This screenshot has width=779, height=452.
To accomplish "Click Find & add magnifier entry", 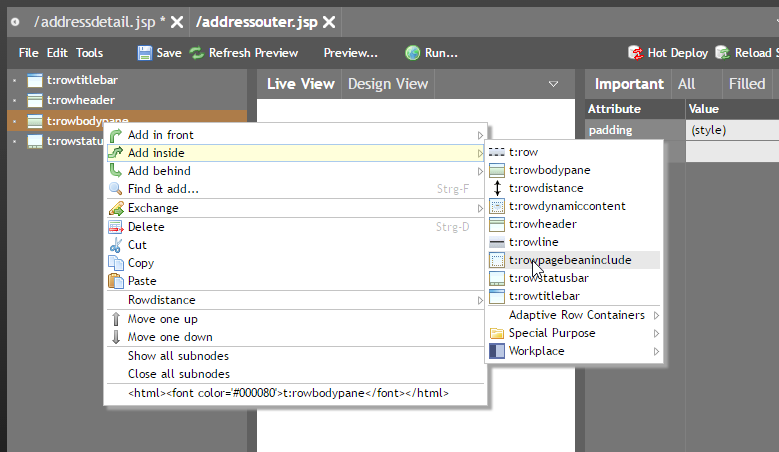I will (162, 189).
